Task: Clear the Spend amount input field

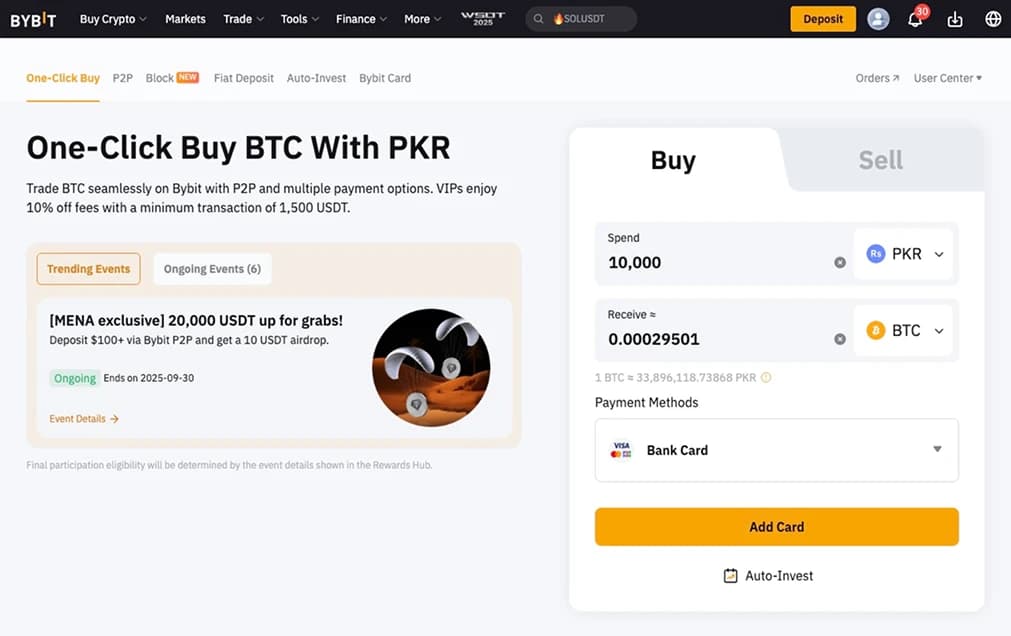Action: (x=840, y=262)
